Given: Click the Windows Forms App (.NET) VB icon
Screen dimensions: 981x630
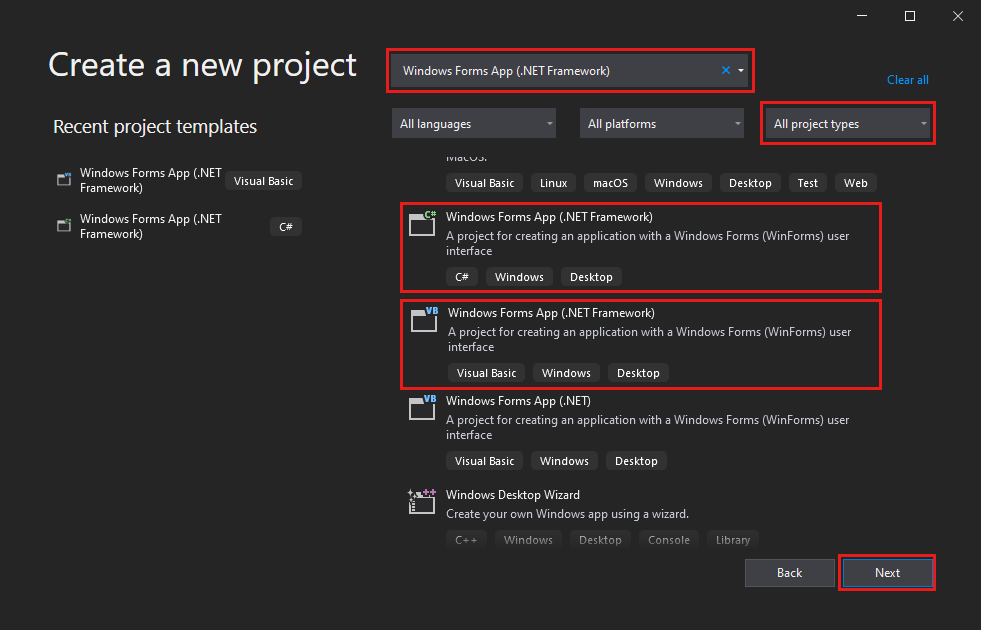Looking at the screenshot, I should coord(421,407).
